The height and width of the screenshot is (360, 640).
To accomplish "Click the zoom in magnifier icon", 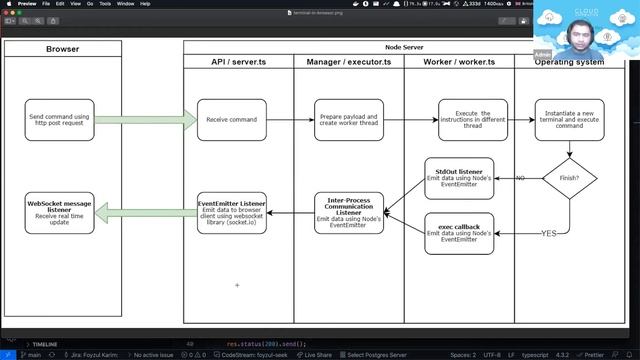I will pos(38,21).
